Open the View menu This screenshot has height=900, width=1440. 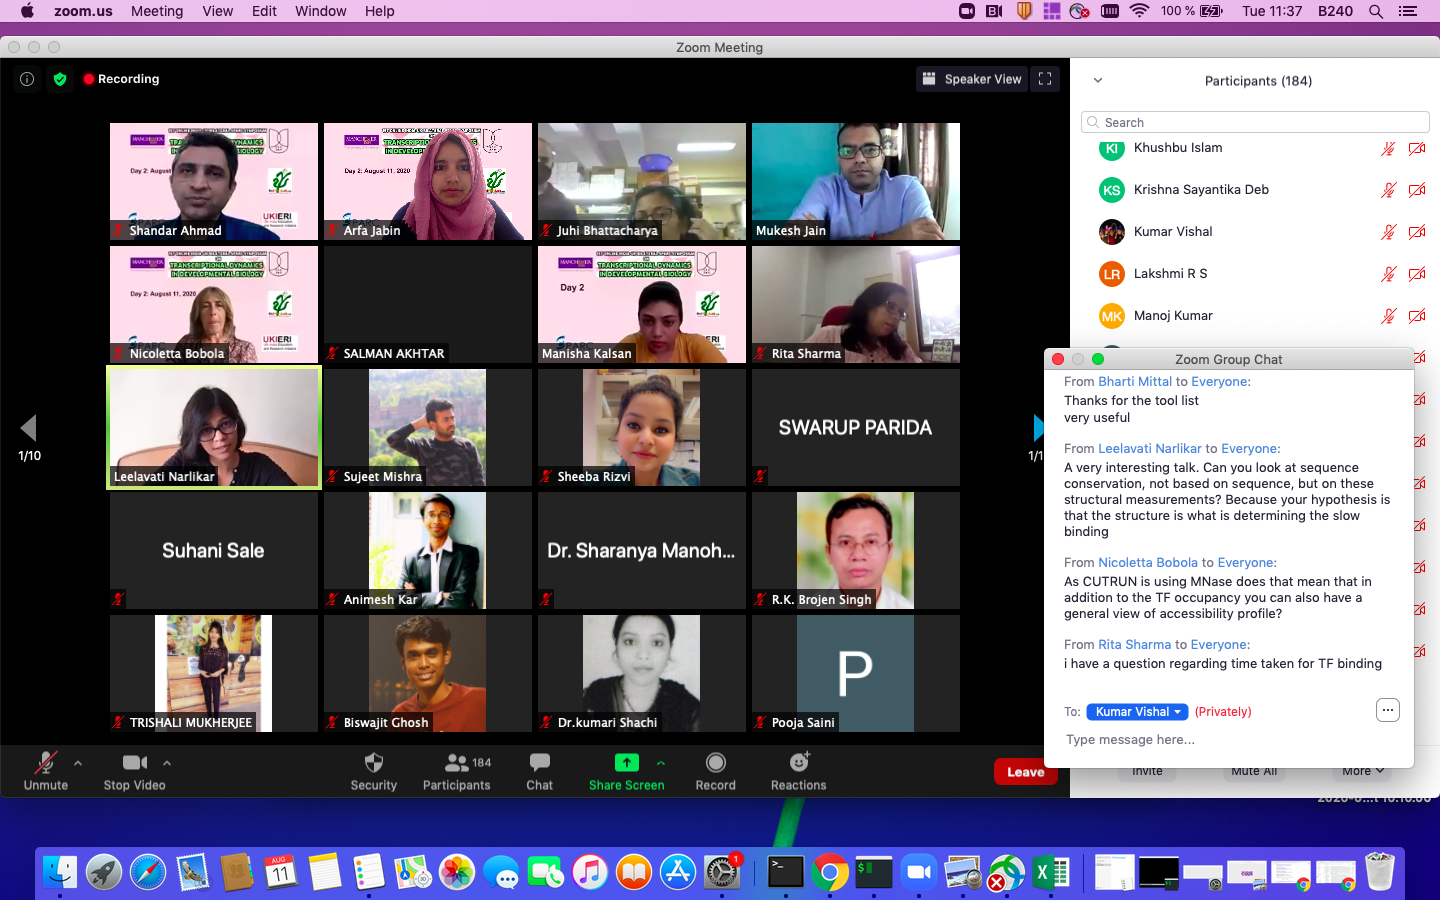click(217, 11)
